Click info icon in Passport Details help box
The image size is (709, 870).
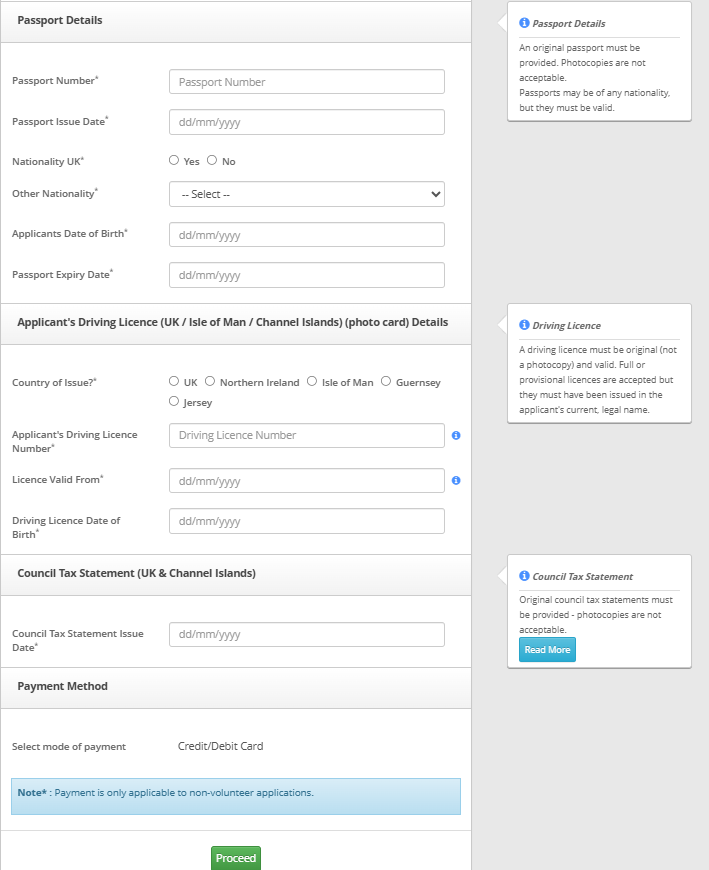(x=524, y=23)
